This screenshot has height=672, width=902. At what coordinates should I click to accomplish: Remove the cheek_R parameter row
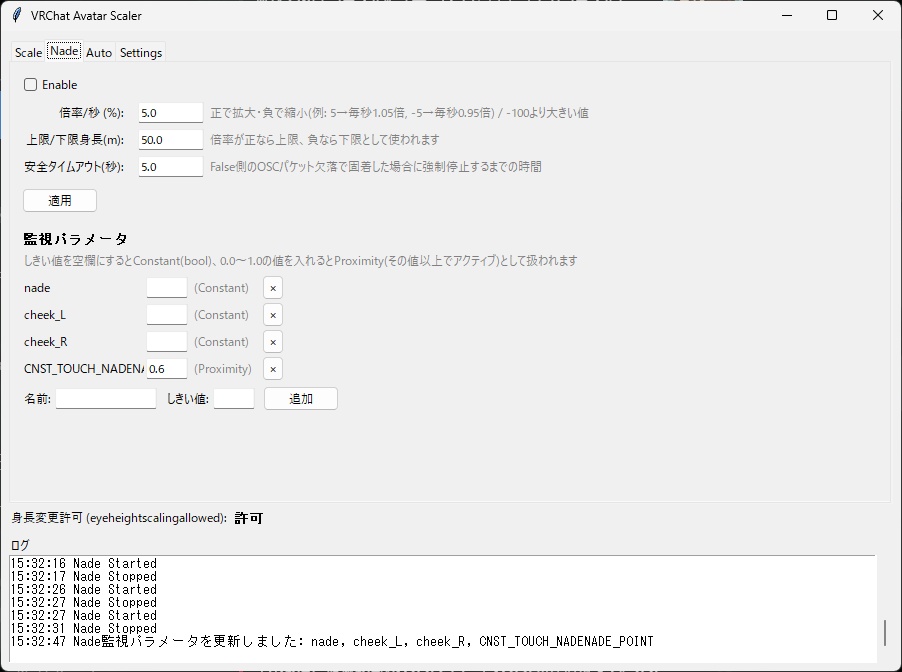(273, 342)
